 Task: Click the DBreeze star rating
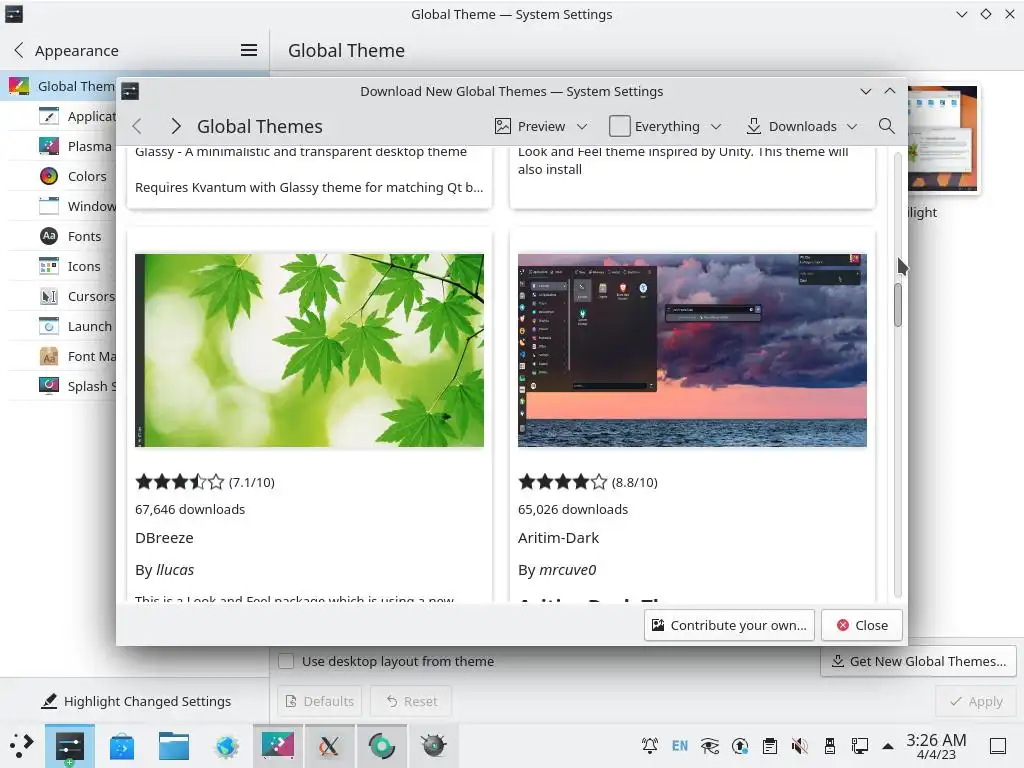180,483
